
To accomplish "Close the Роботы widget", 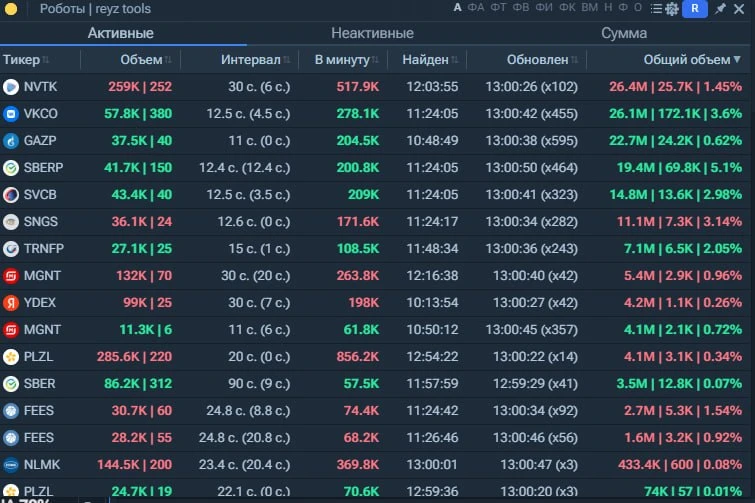I will pos(739,9).
